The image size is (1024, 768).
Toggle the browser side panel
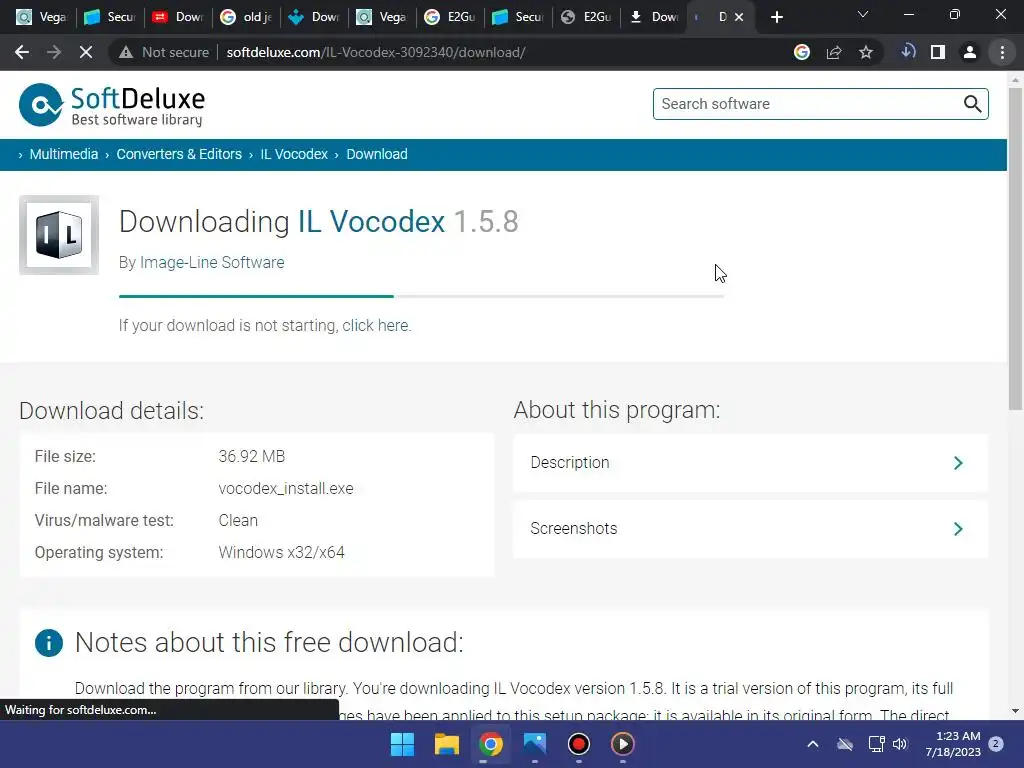938,52
